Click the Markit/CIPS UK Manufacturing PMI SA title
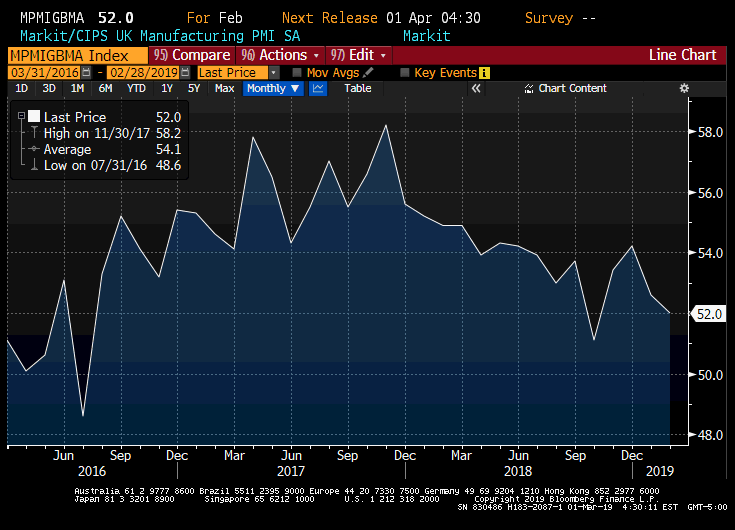 click(x=160, y=36)
